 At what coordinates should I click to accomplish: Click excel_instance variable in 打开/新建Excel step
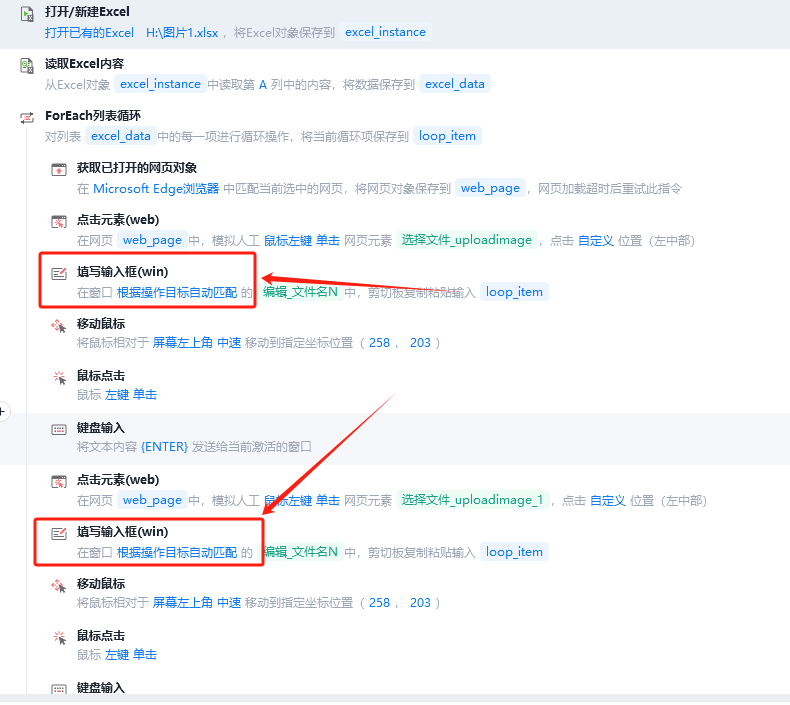[385, 32]
